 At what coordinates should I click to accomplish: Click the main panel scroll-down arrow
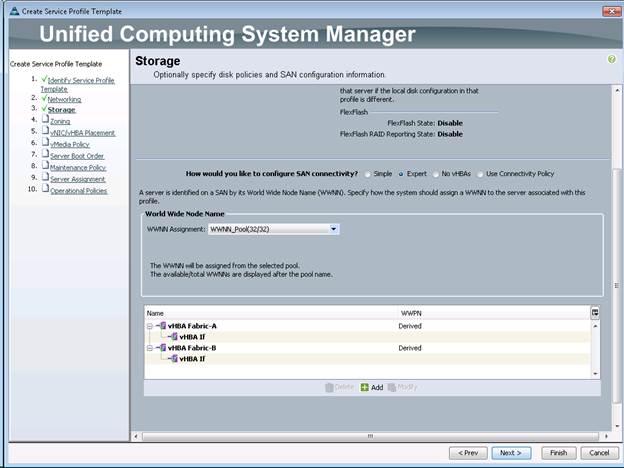click(617, 426)
